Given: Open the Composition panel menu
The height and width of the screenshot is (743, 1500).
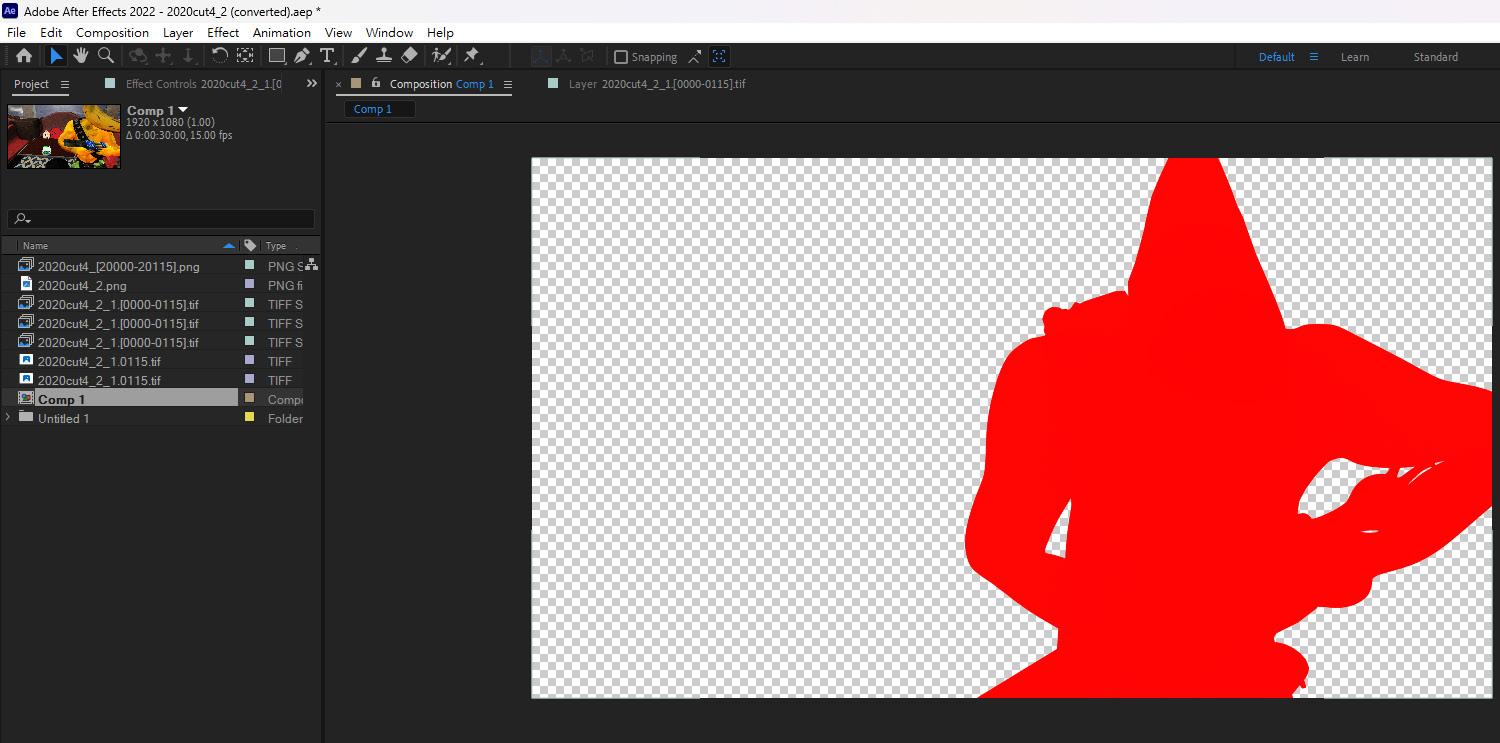Looking at the screenshot, I should 507,84.
